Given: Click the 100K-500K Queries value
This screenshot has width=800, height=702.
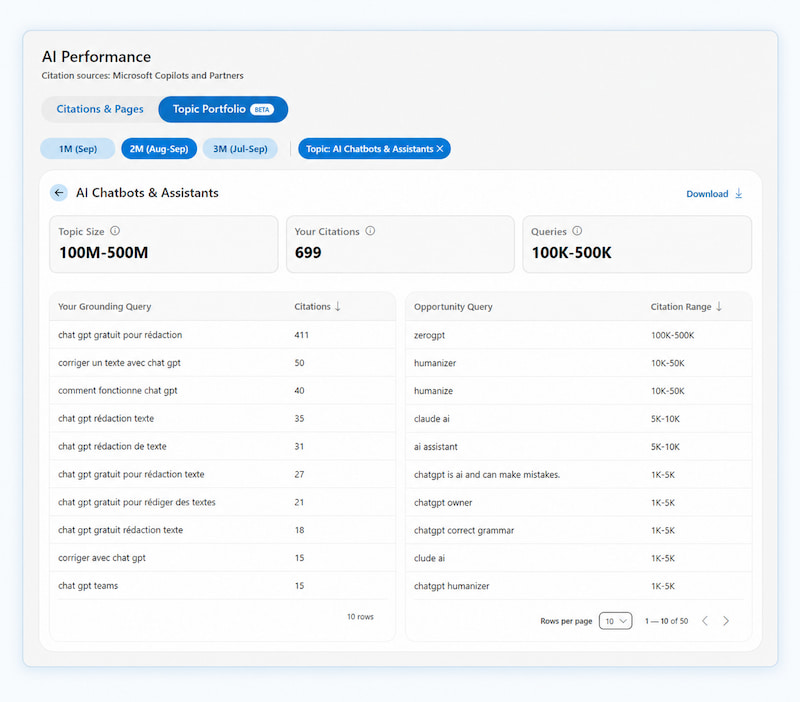Looking at the screenshot, I should pyautogui.click(x=571, y=253).
